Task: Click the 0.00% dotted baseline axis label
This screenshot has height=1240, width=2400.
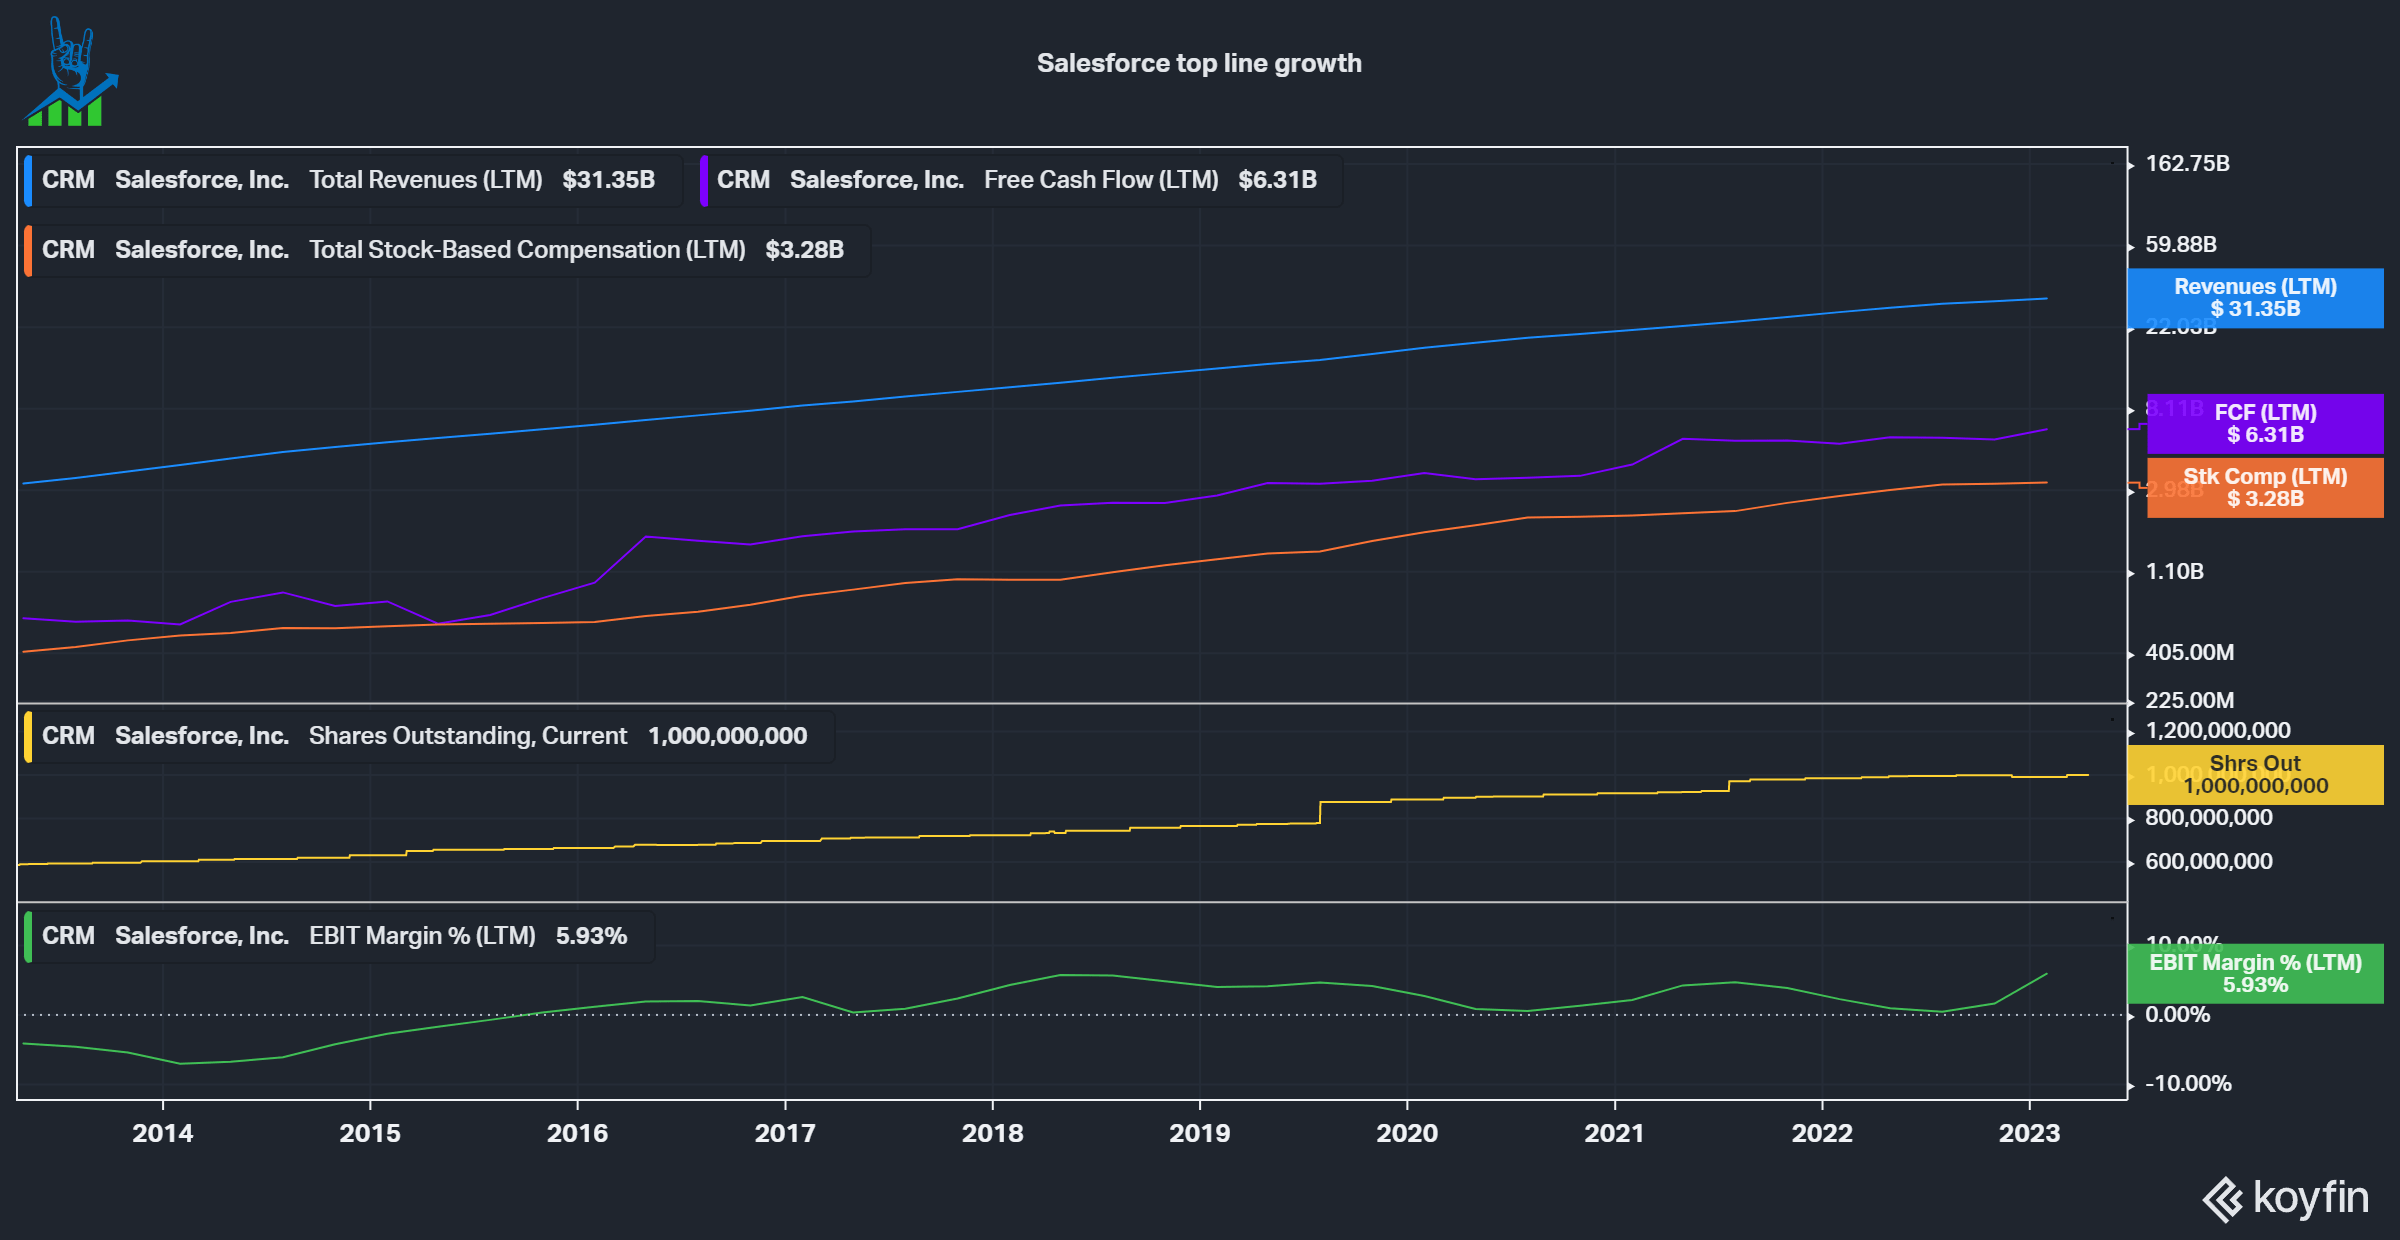Action: tap(2177, 1015)
